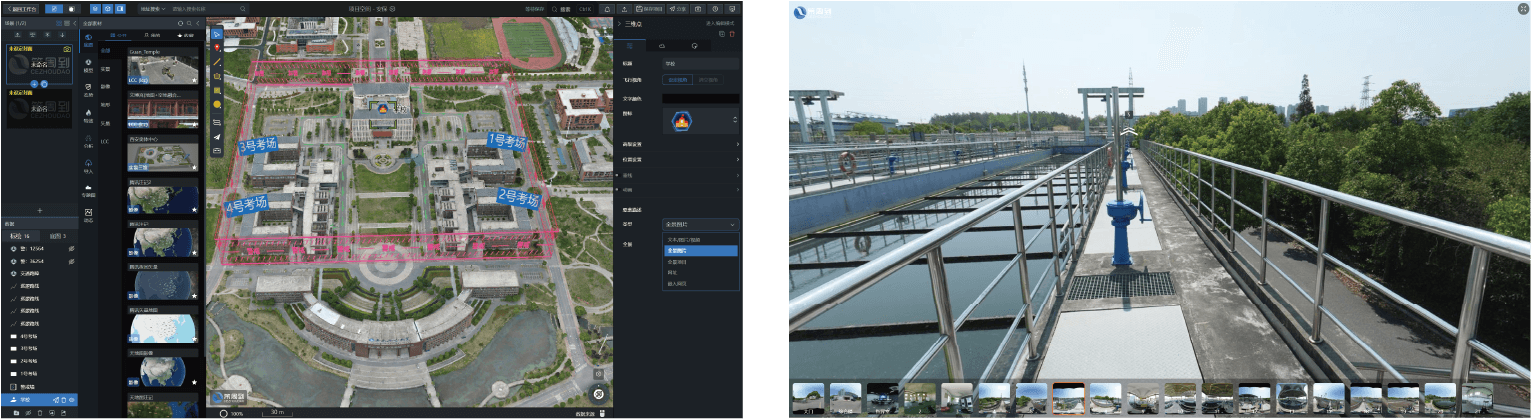Switch to the cloud tab in properties panel
Screen dimensions: 1531x419
click(x=661, y=46)
